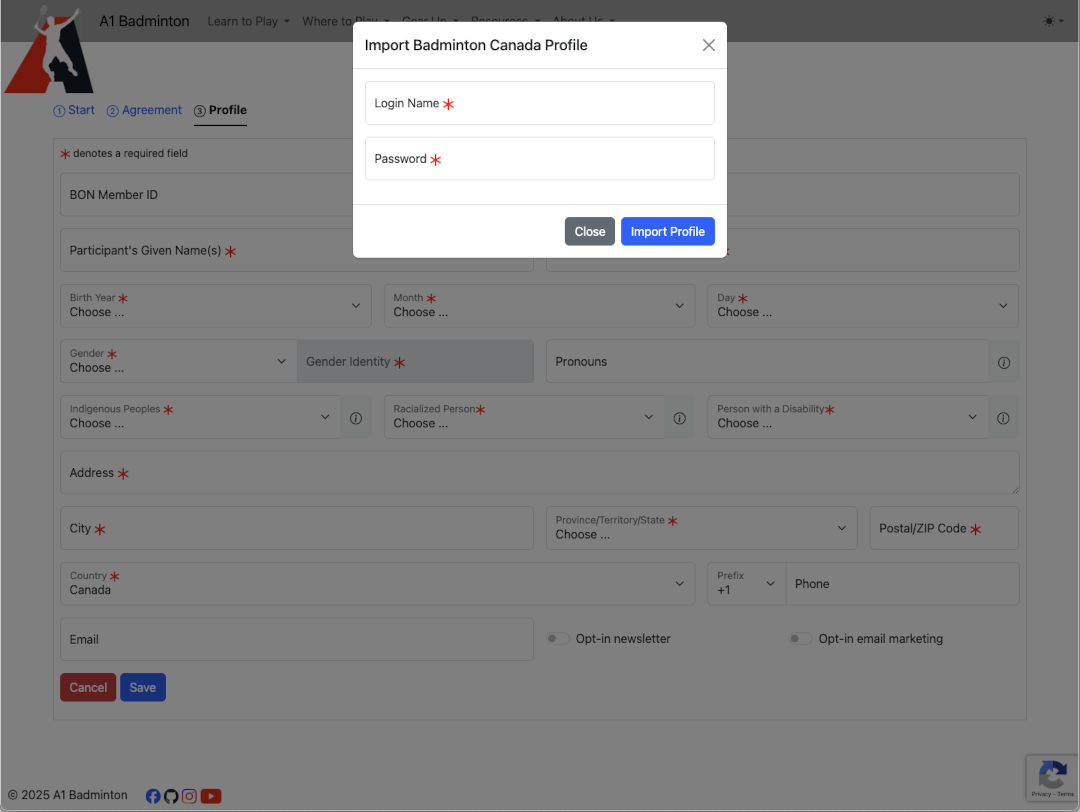Open the Facebook icon in the footer
The height and width of the screenshot is (812, 1080).
[153, 796]
